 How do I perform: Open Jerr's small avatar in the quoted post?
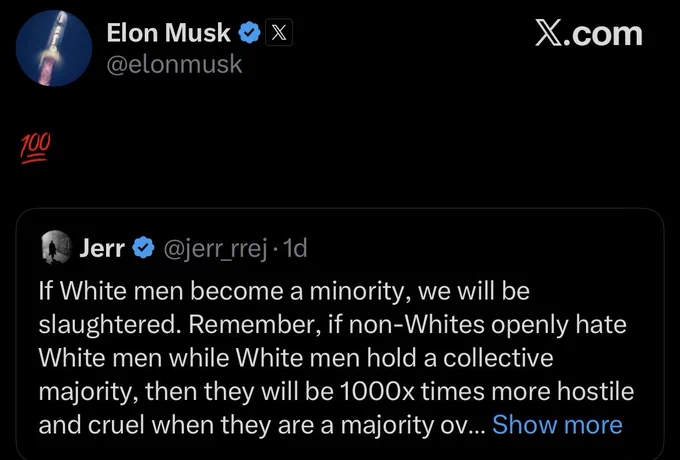pyautogui.click(x=56, y=248)
